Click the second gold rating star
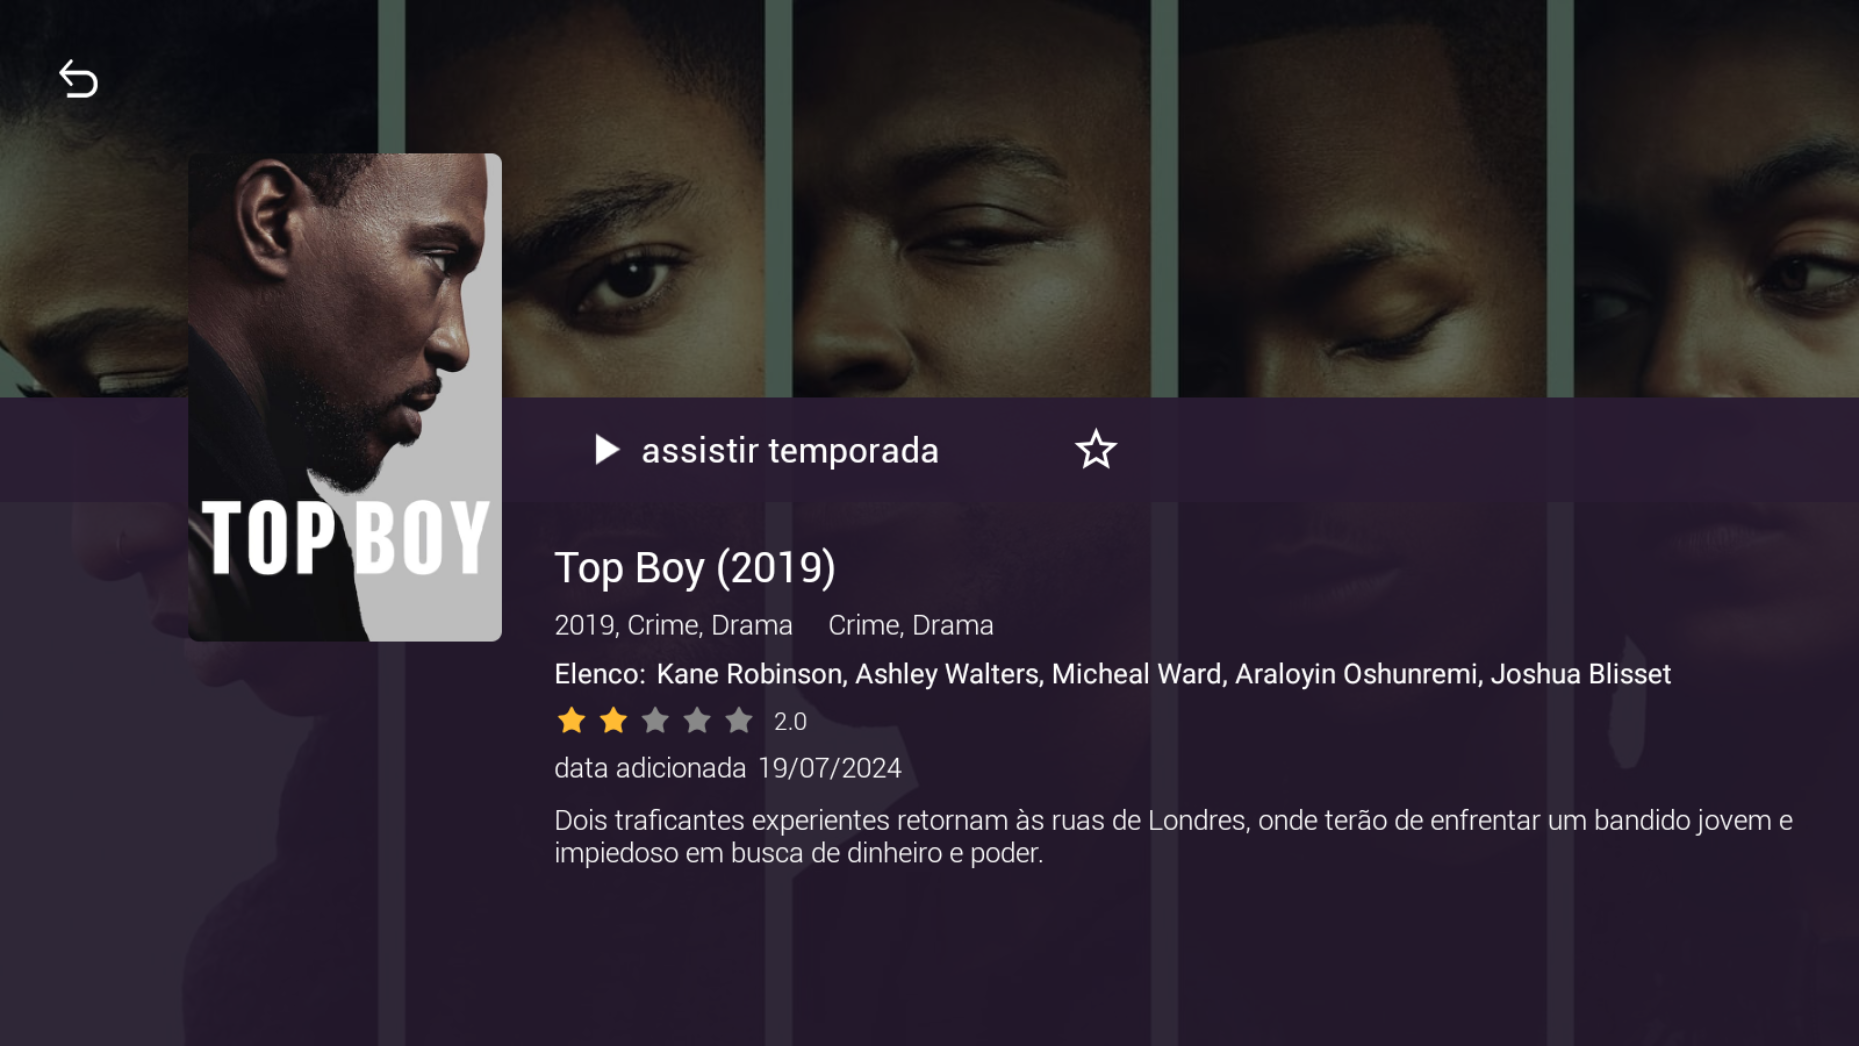 coord(613,720)
